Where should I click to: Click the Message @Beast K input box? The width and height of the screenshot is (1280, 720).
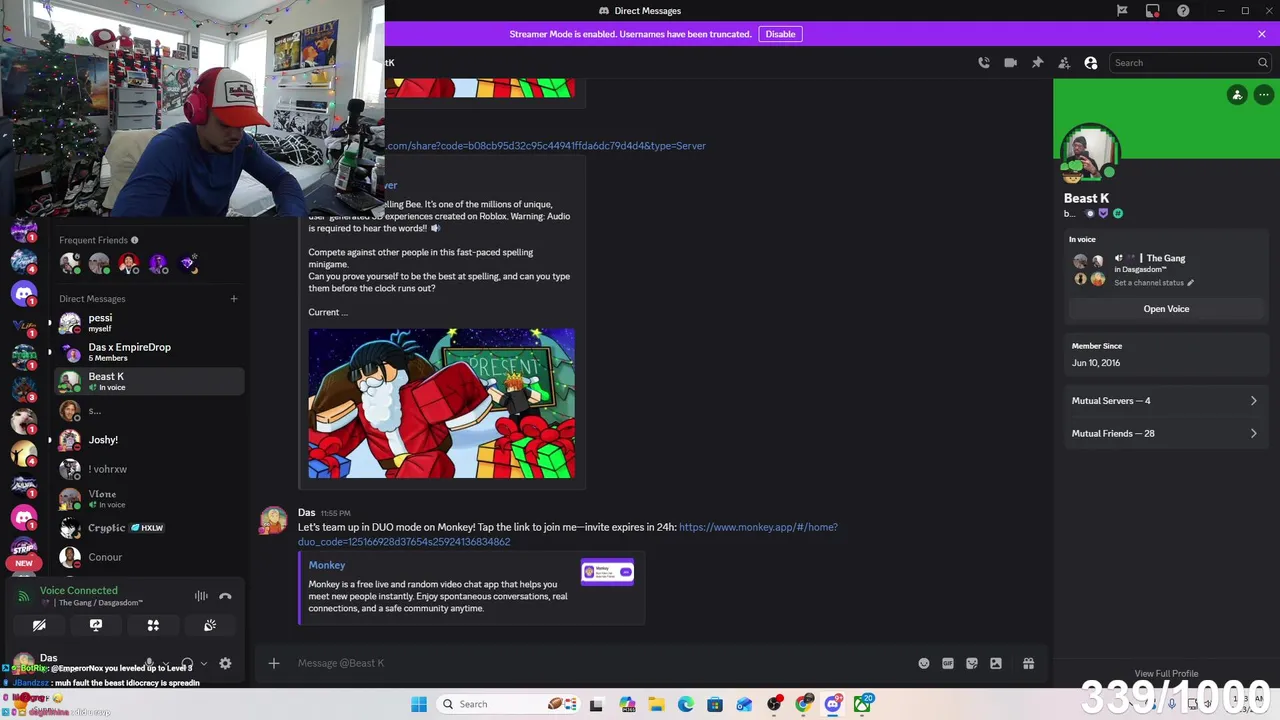click(600, 663)
